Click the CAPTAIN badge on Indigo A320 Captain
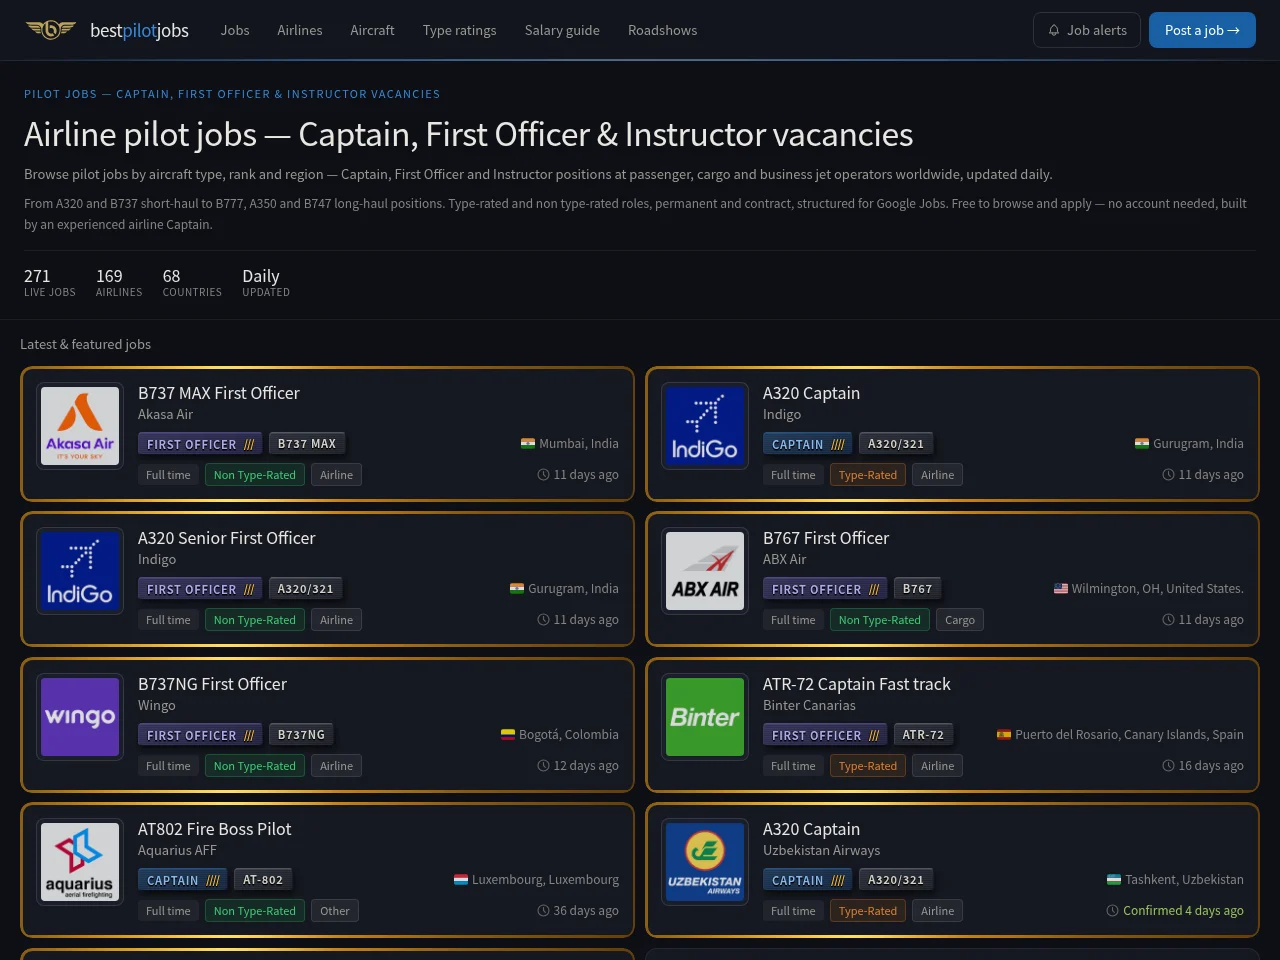 808,443
